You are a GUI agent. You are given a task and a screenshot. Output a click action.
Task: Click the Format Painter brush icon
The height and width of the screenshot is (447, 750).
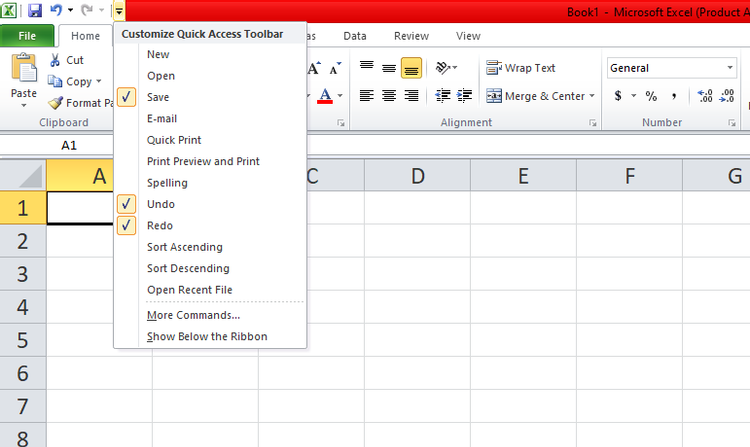tap(55, 103)
